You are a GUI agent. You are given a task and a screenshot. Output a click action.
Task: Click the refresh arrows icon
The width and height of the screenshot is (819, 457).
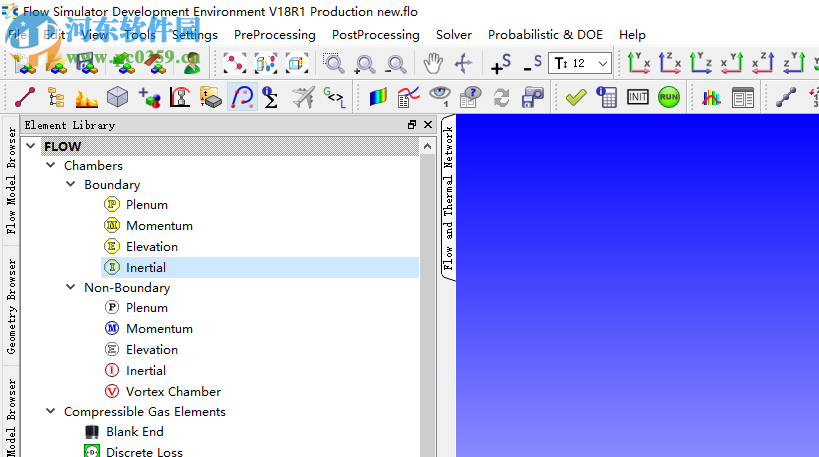(501, 97)
